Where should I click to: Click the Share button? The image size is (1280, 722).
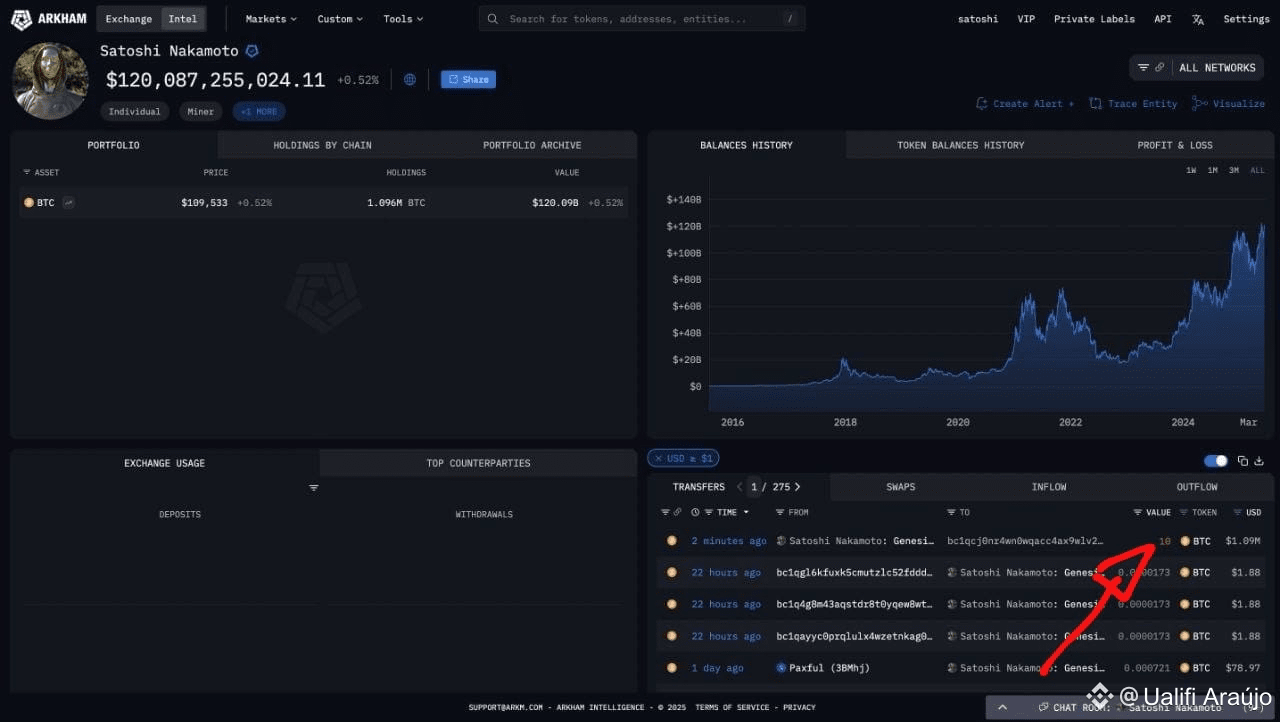coord(468,80)
